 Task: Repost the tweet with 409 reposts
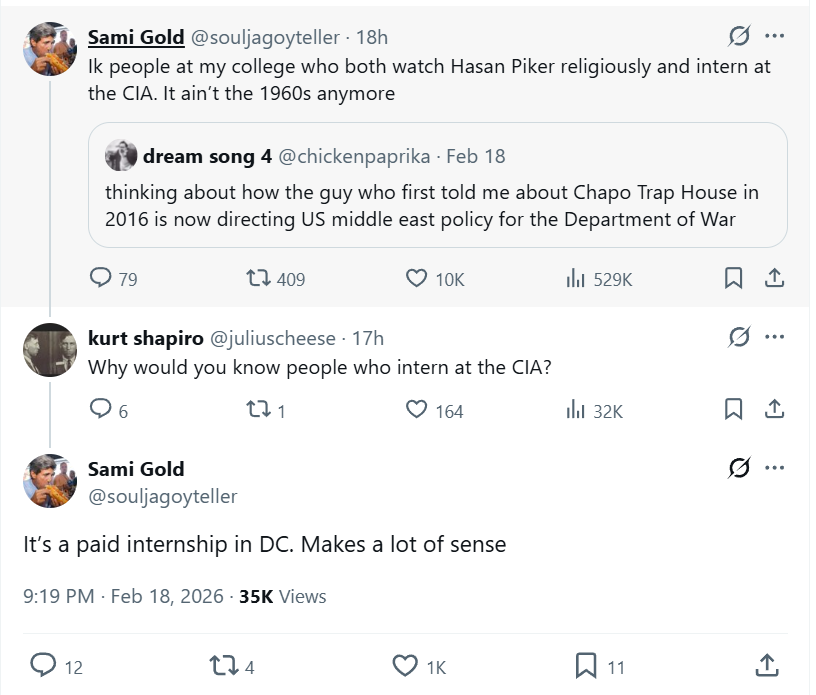pyautogui.click(x=260, y=279)
